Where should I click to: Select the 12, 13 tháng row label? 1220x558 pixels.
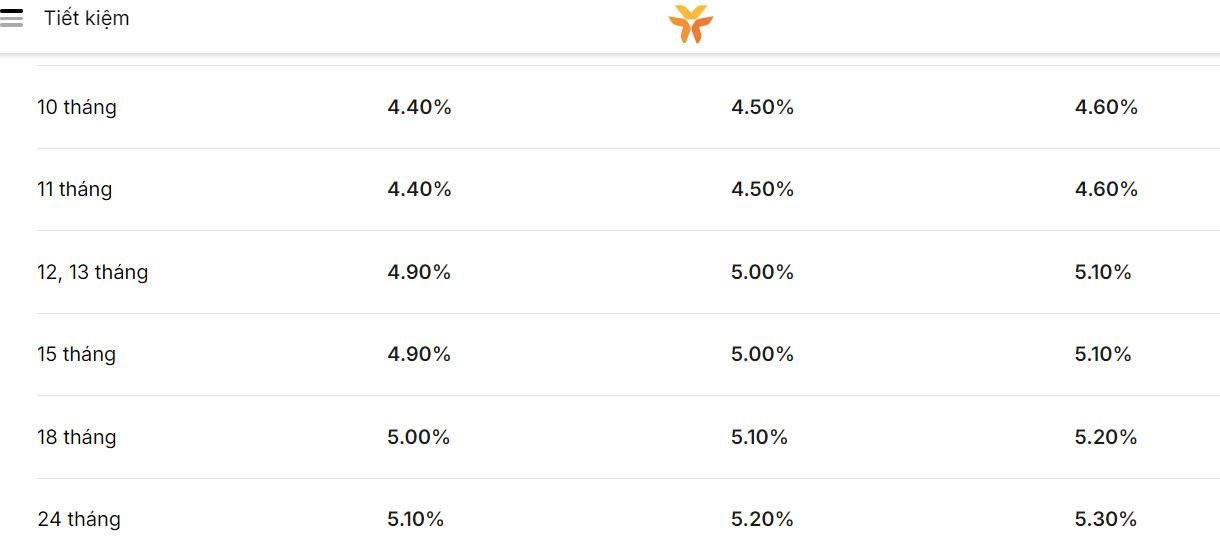point(93,272)
